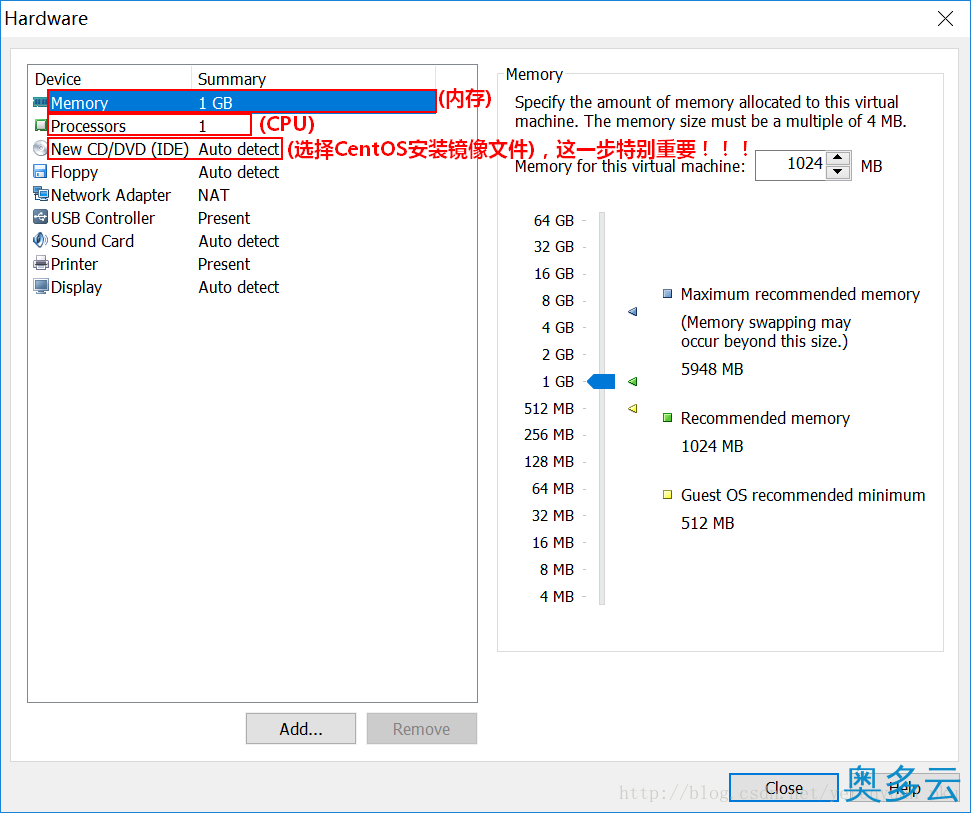The height and width of the screenshot is (813, 971).
Task: Click the 256 MB scale label
Action: 549,435
